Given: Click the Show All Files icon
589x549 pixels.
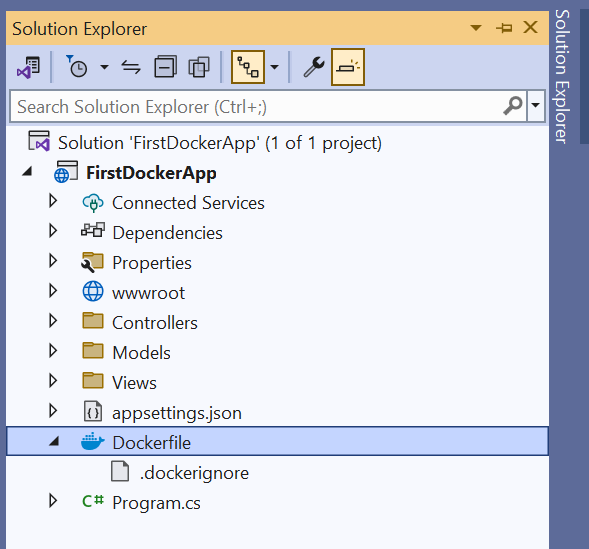Looking at the screenshot, I should click(x=199, y=67).
